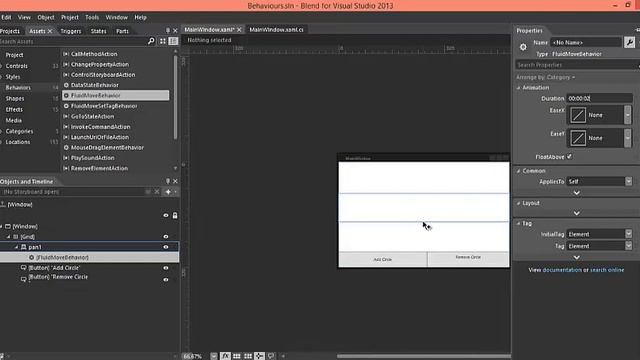Open the EaseX easing dropdown

[x=628, y=115]
